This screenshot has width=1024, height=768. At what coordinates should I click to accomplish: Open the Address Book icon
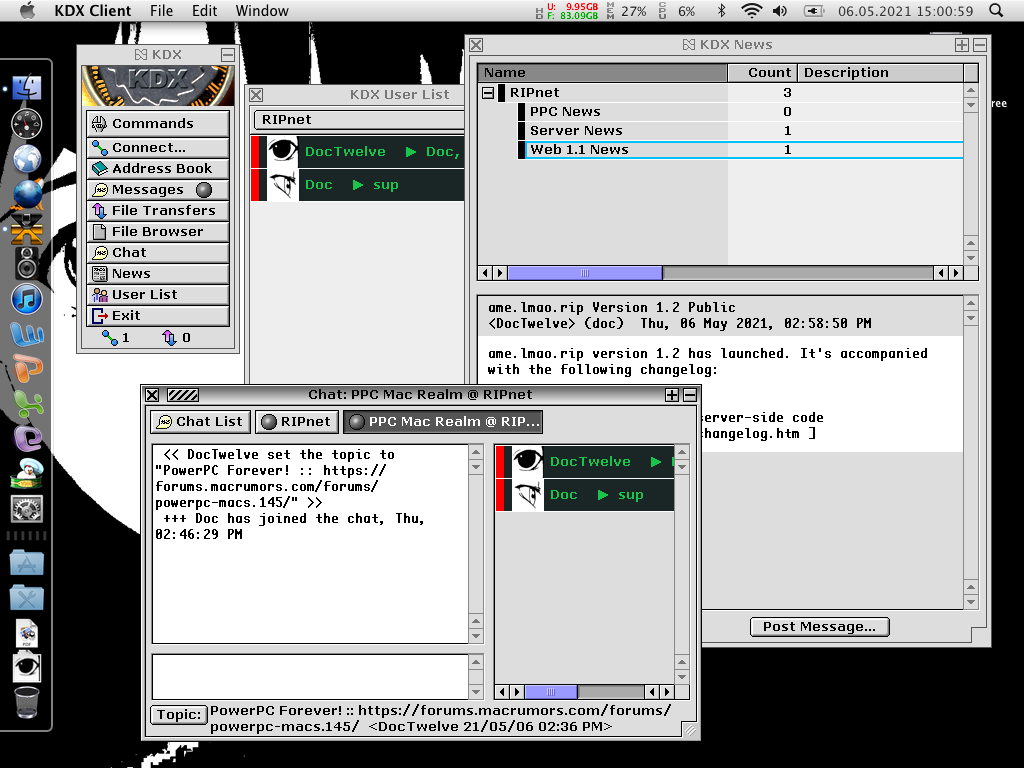99,169
